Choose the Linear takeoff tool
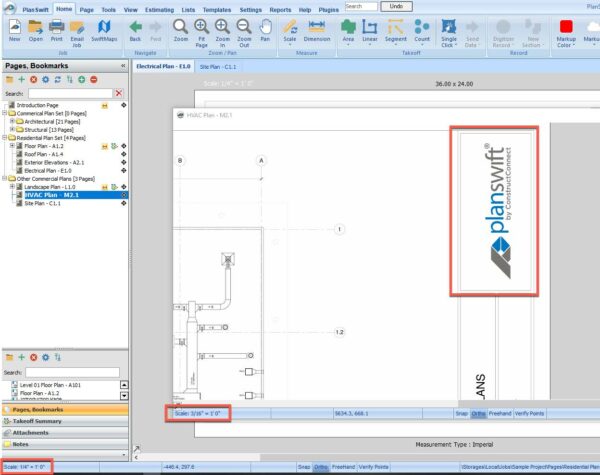 pos(370,31)
